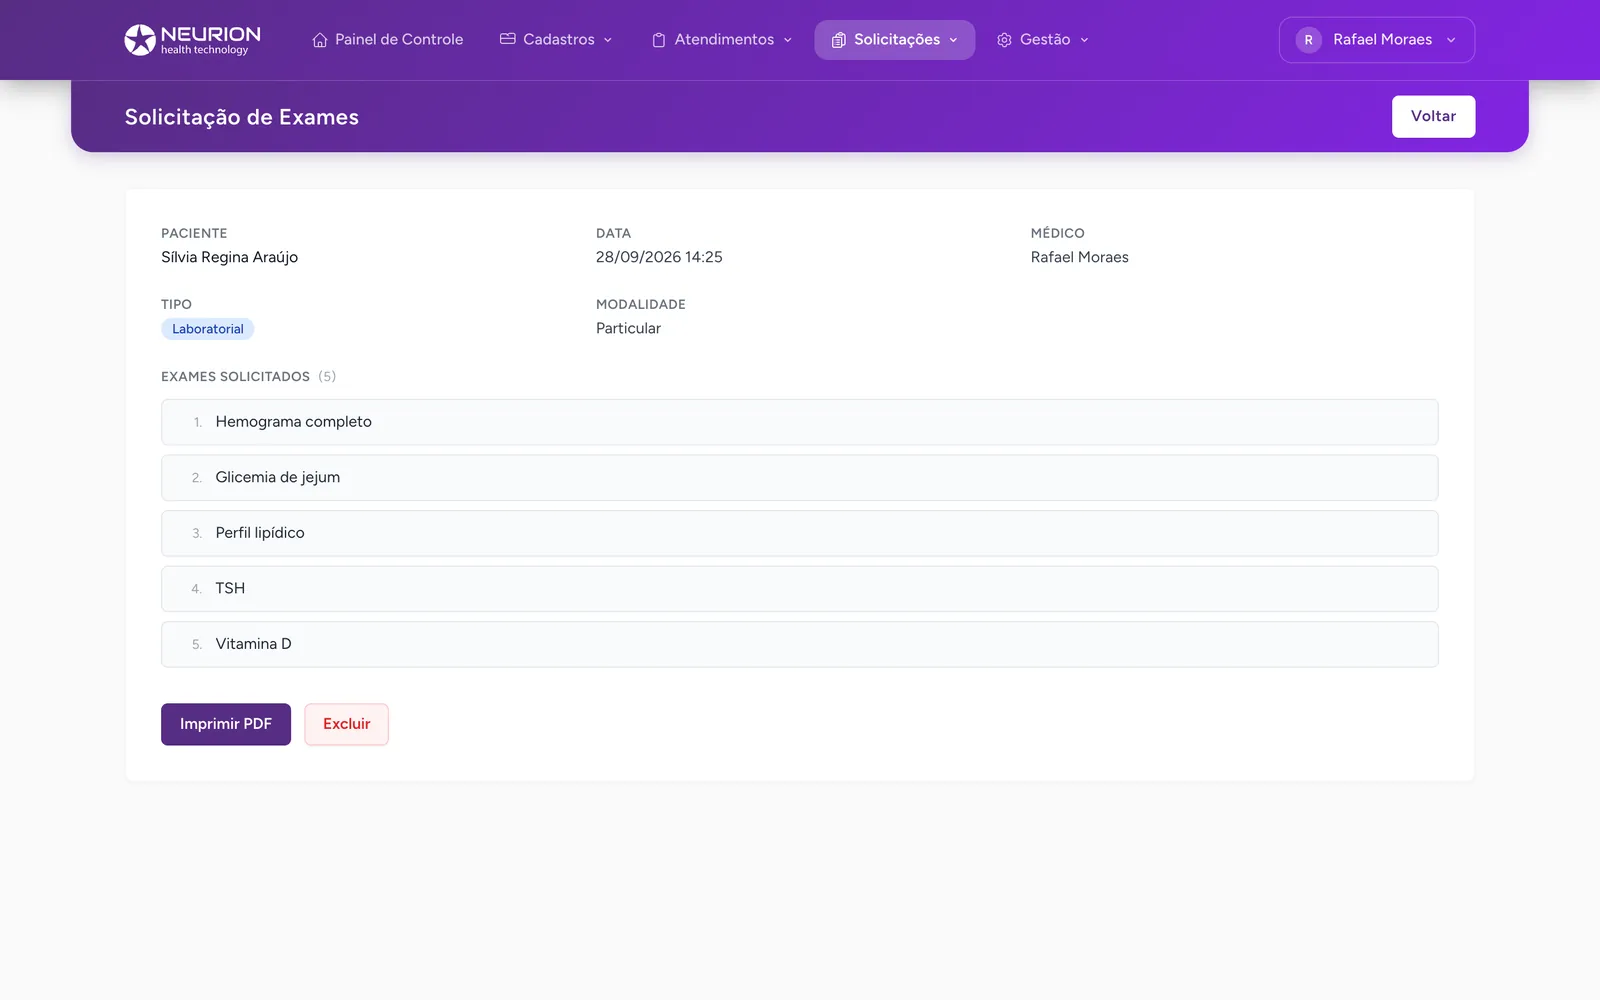Click Rafael Moraes under the MÉDICO label

pyautogui.click(x=1080, y=257)
